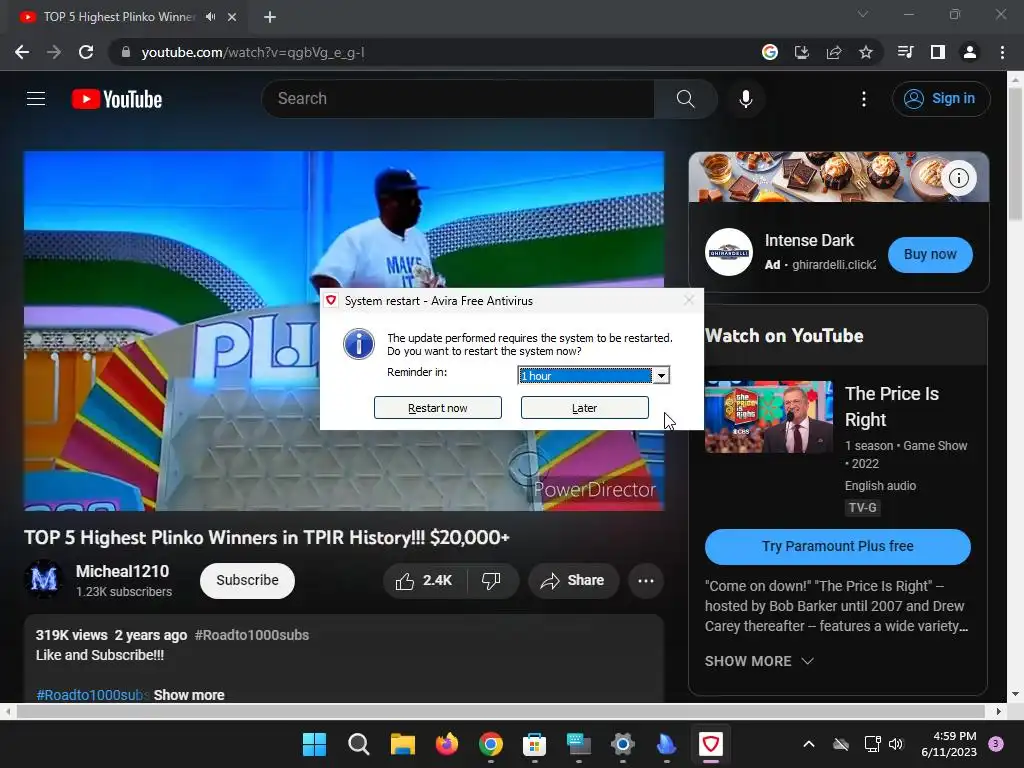Viewport: 1024px width, 768px height.
Task: Open a new browser tab
Action: click(x=270, y=17)
